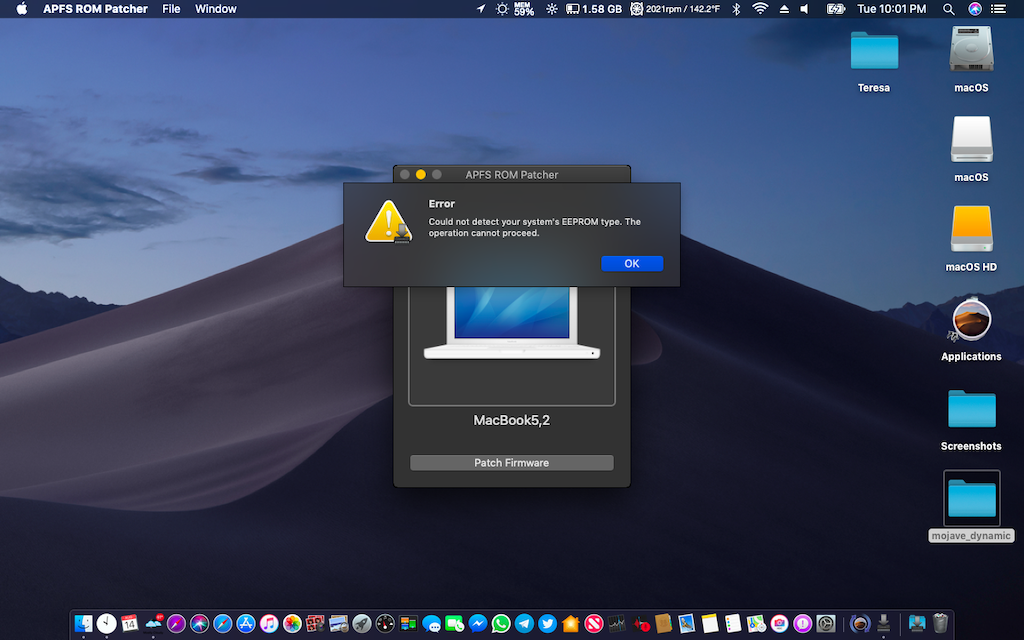Open Mission Control from the Dock

[x=408, y=624]
